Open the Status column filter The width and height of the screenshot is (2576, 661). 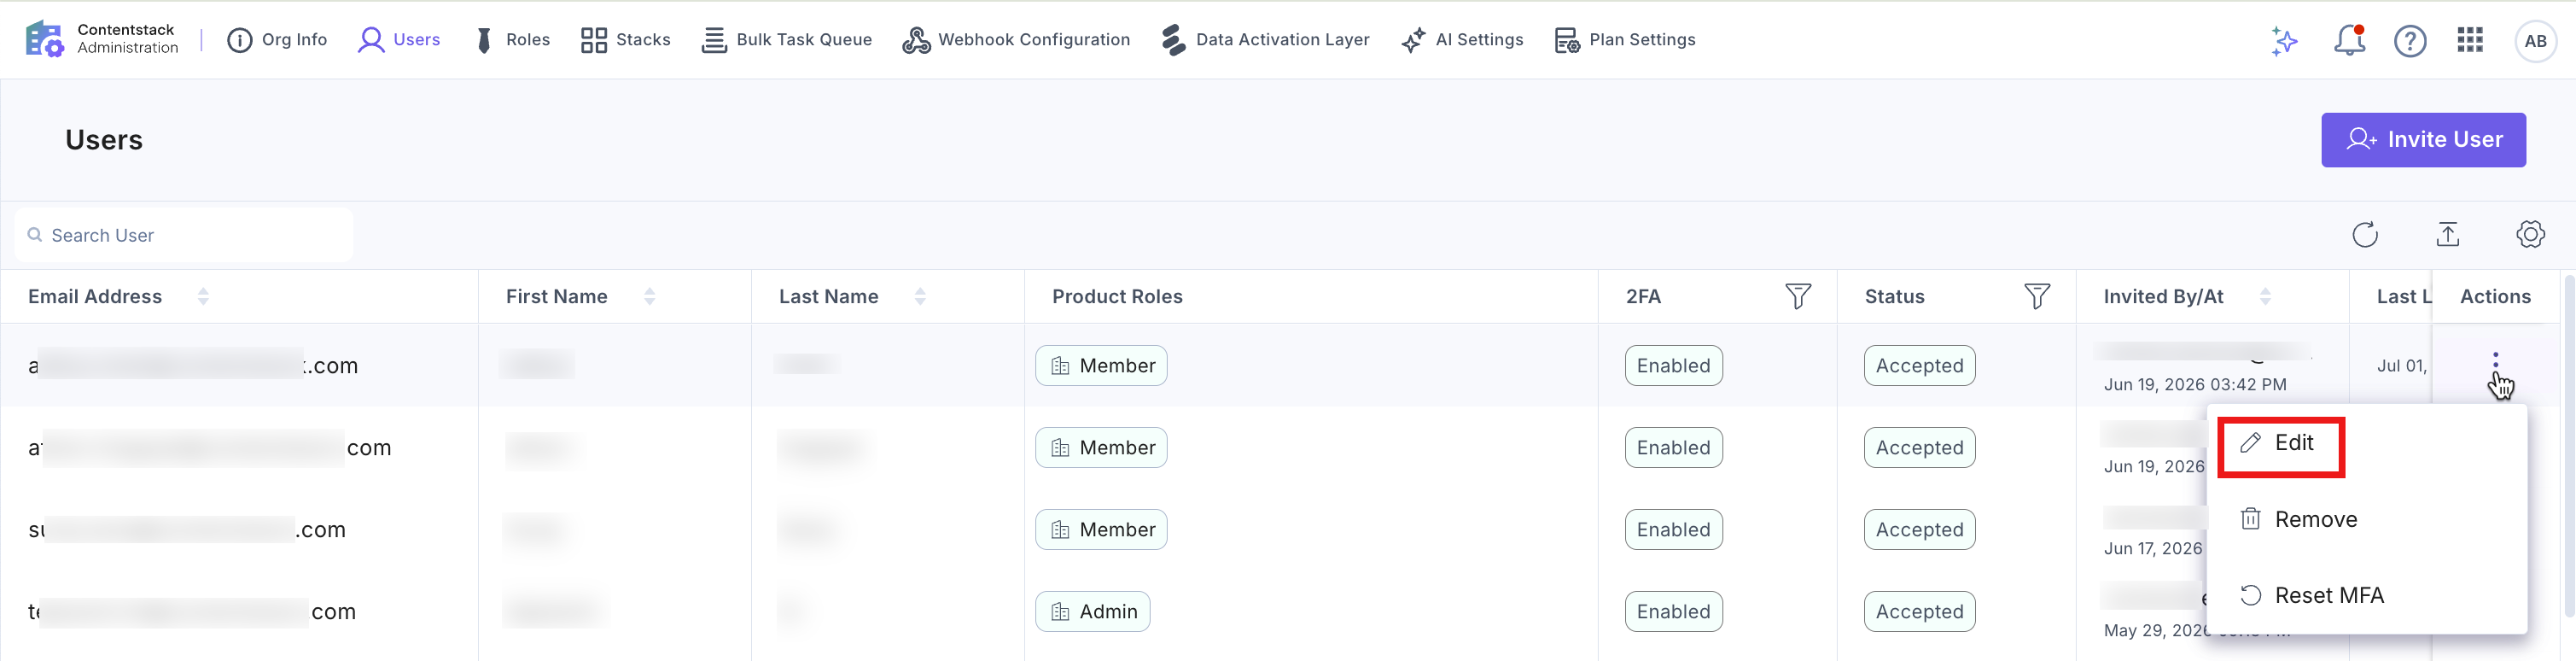[x=2036, y=297]
